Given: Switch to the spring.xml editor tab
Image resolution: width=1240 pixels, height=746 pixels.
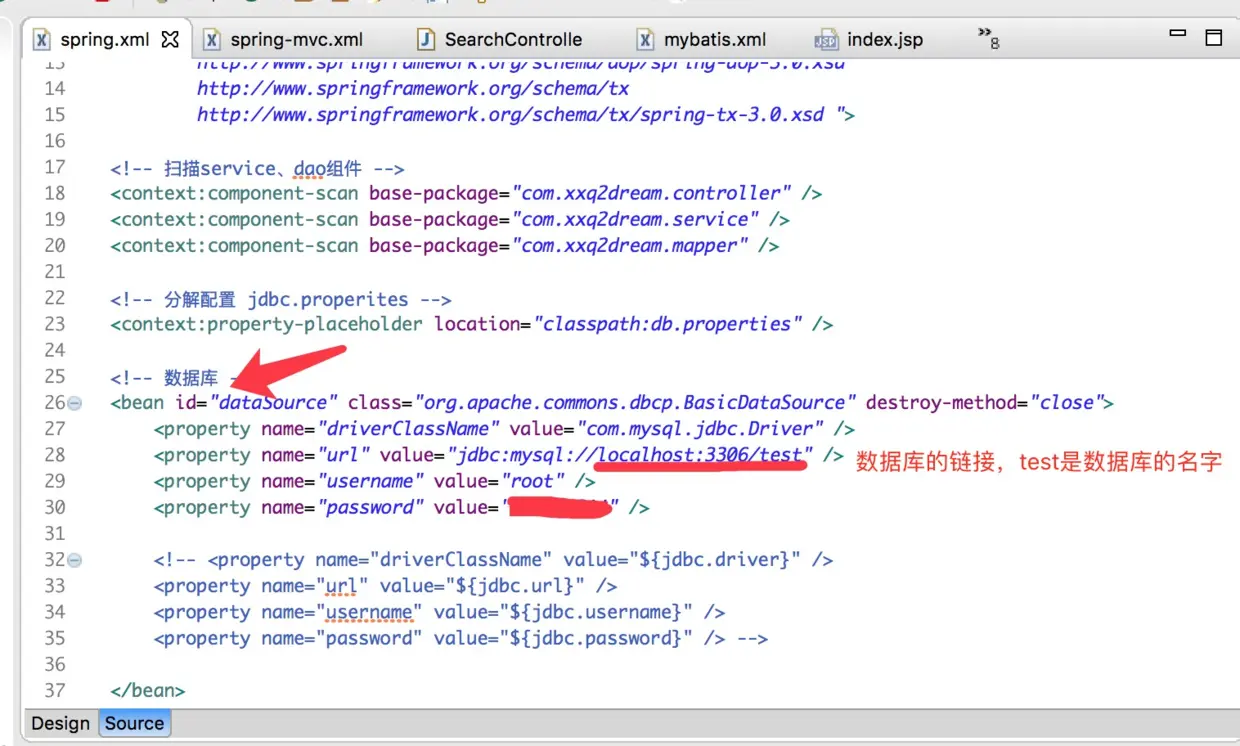Looking at the screenshot, I should pos(105,40).
